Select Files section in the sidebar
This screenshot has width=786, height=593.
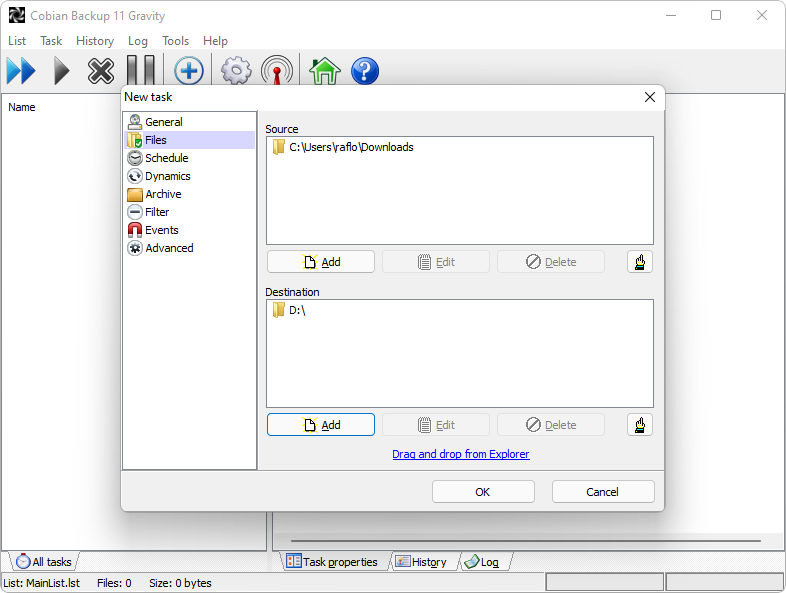tap(189, 140)
